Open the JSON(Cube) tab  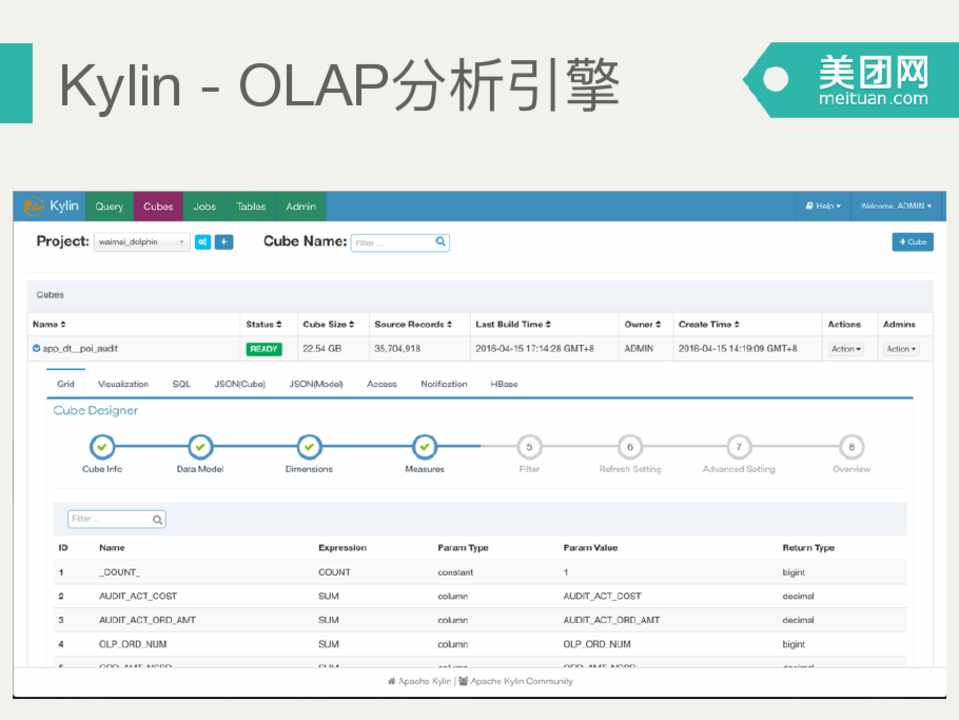[239, 384]
